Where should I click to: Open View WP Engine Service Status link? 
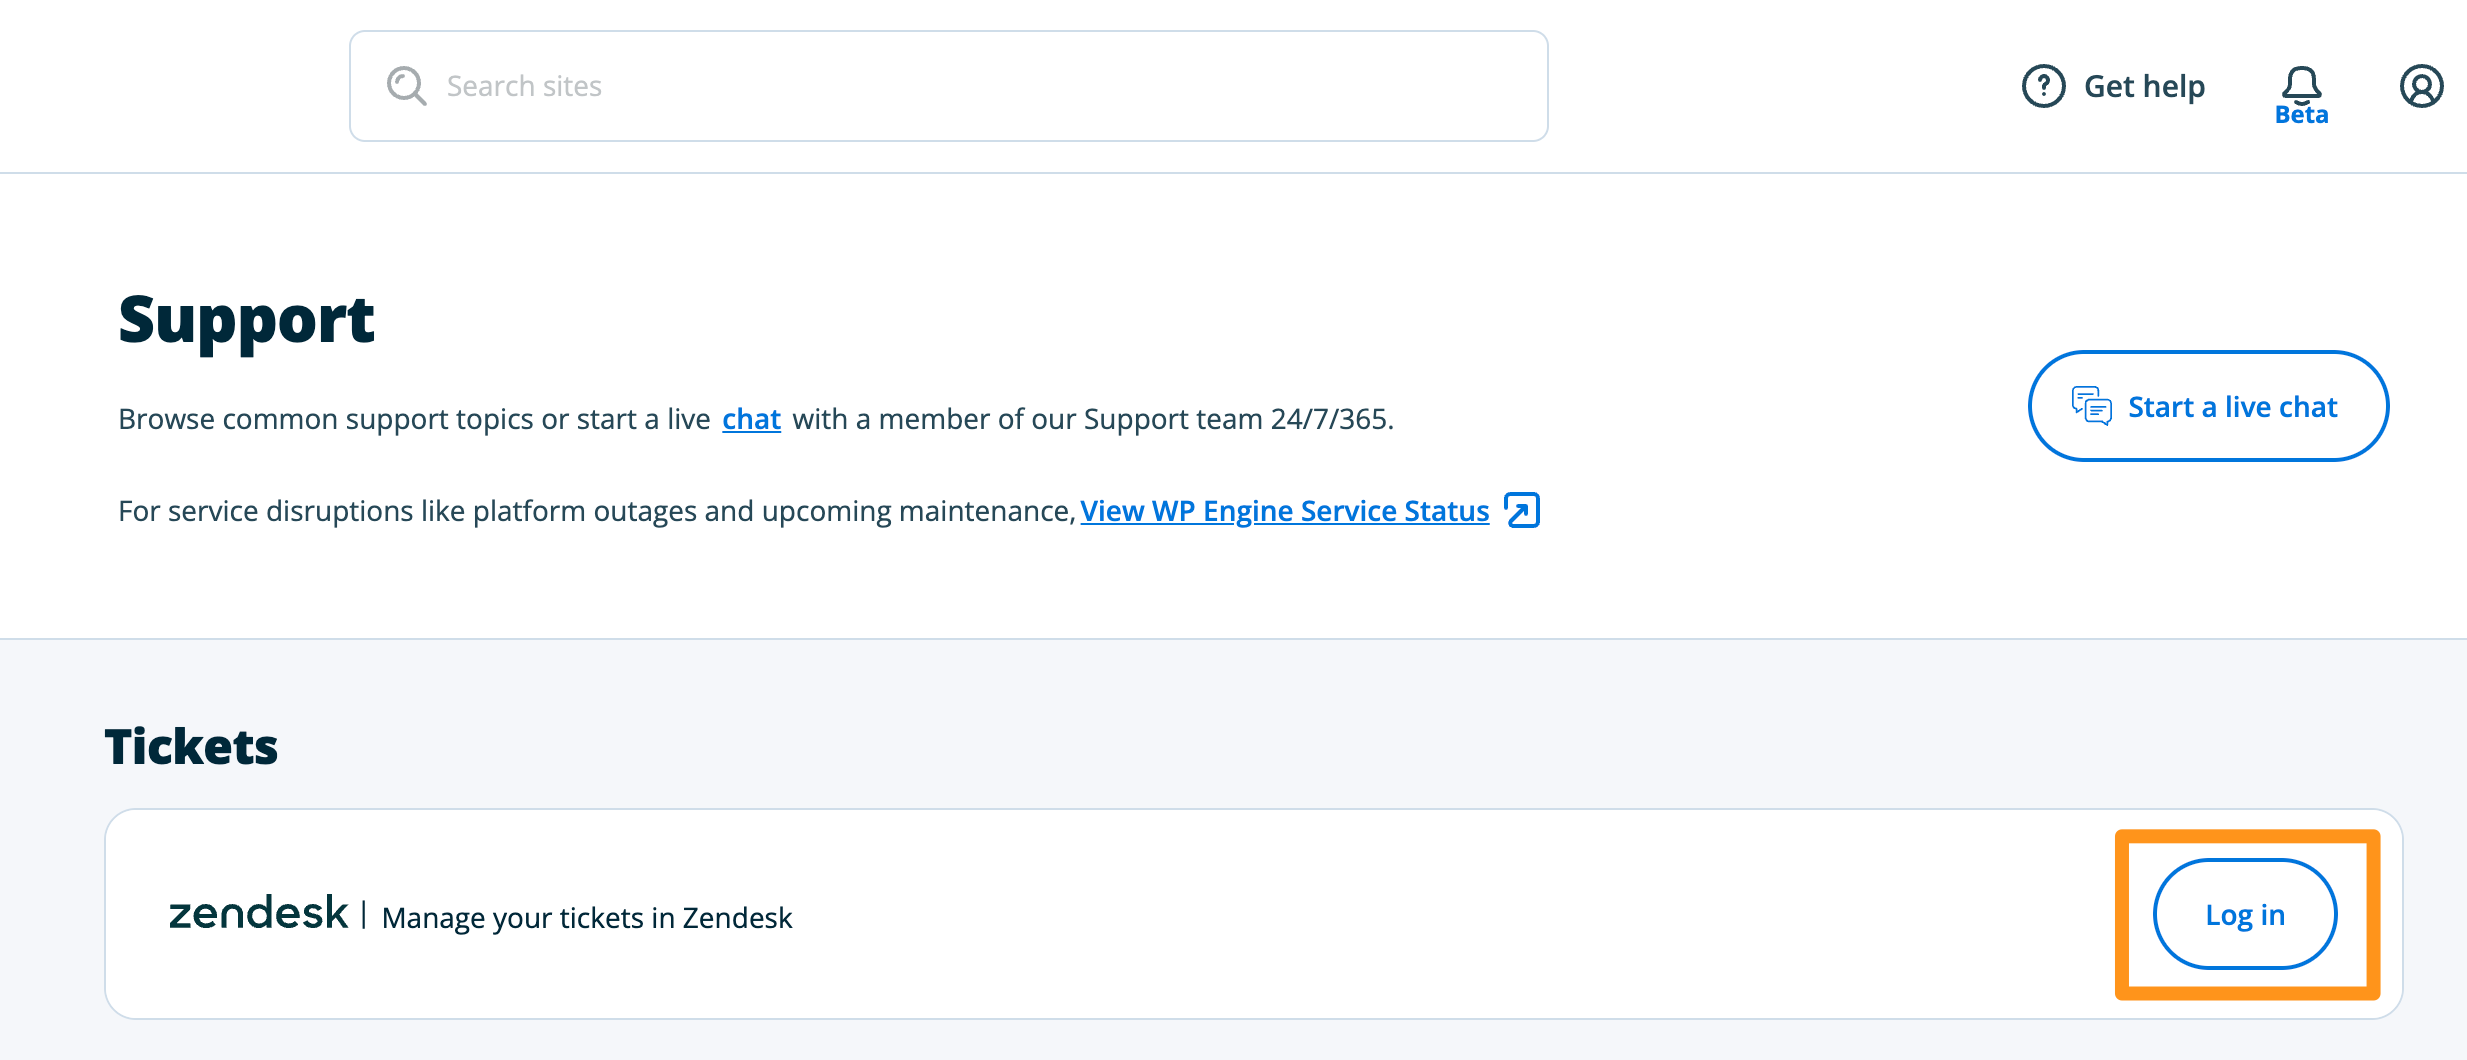point(1284,511)
